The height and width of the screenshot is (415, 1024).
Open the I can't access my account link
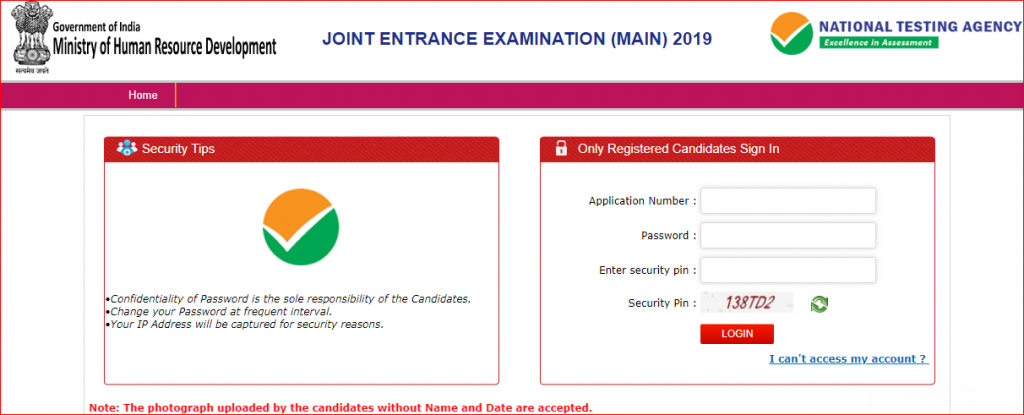tap(848, 359)
